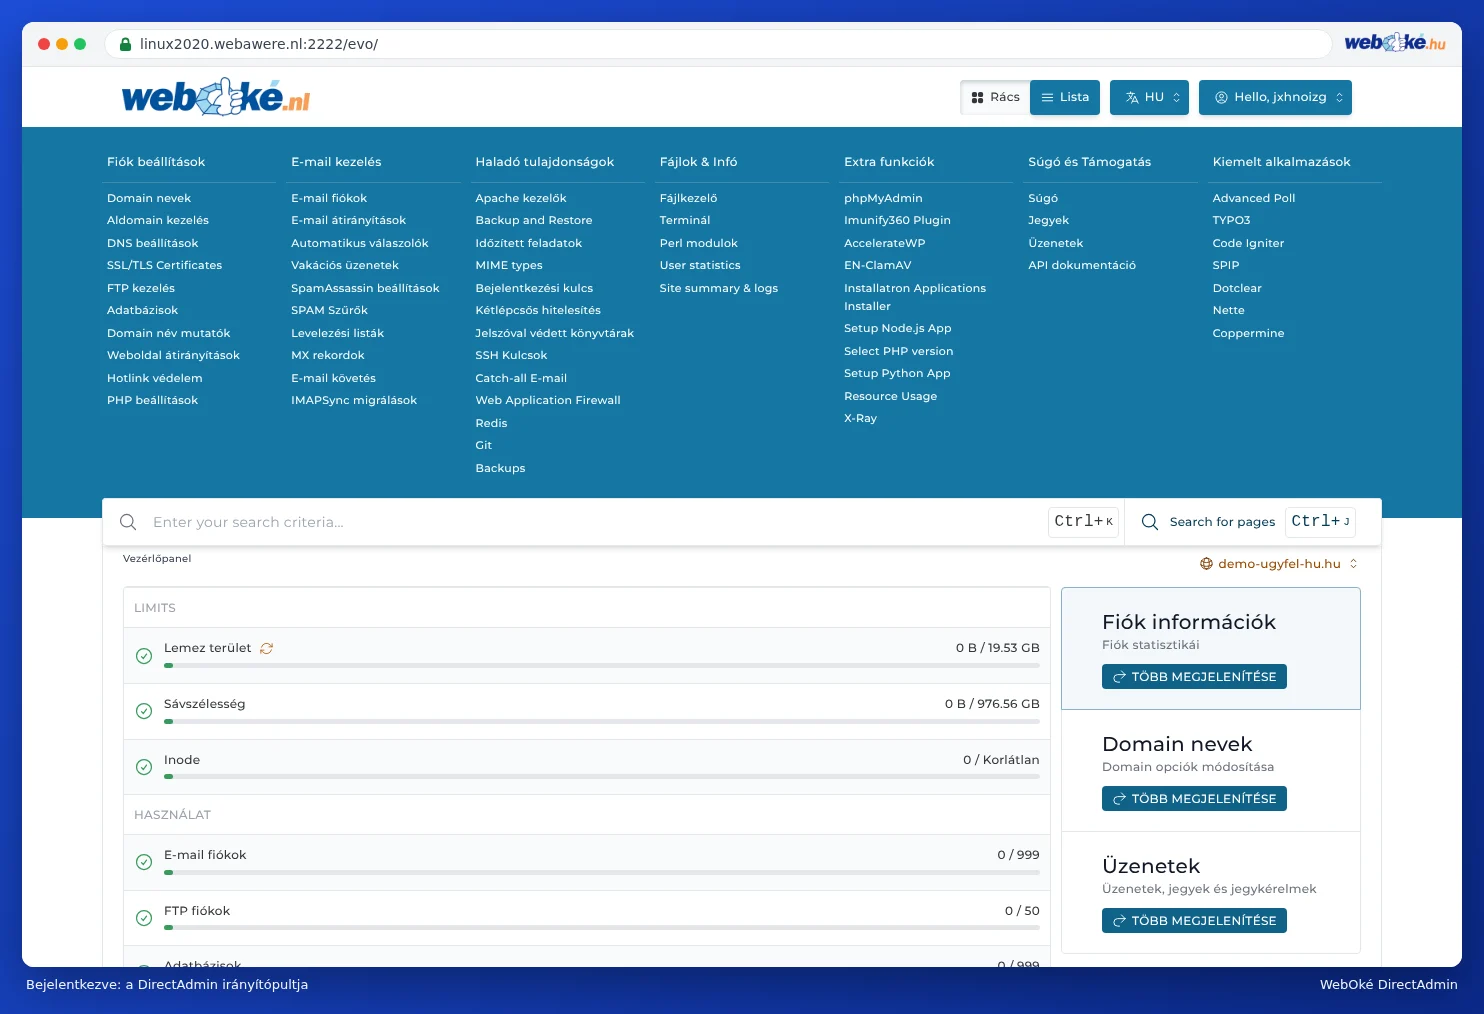The height and width of the screenshot is (1014, 1484).
Task: Open the demo-ugyfel-hu.hu domain selector
Action: (1279, 564)
